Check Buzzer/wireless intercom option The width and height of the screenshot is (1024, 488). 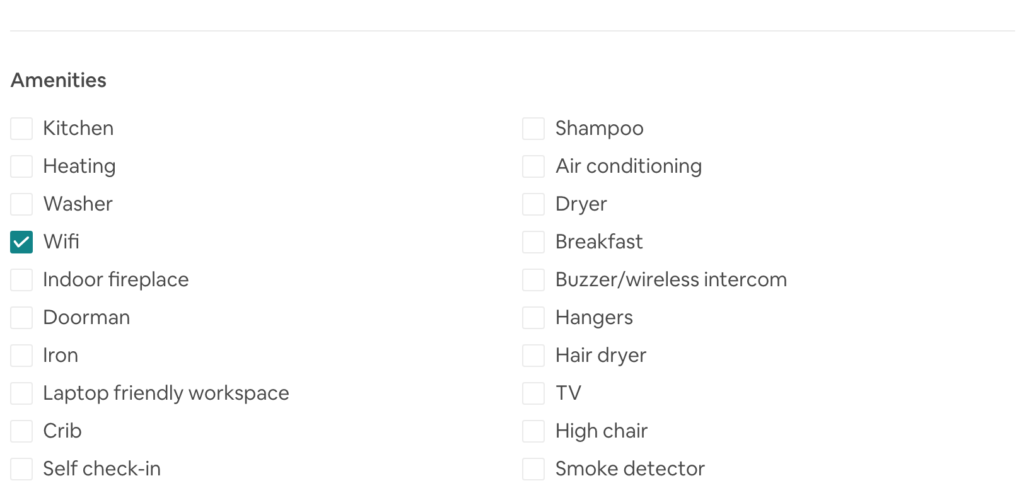pos(534,280)
